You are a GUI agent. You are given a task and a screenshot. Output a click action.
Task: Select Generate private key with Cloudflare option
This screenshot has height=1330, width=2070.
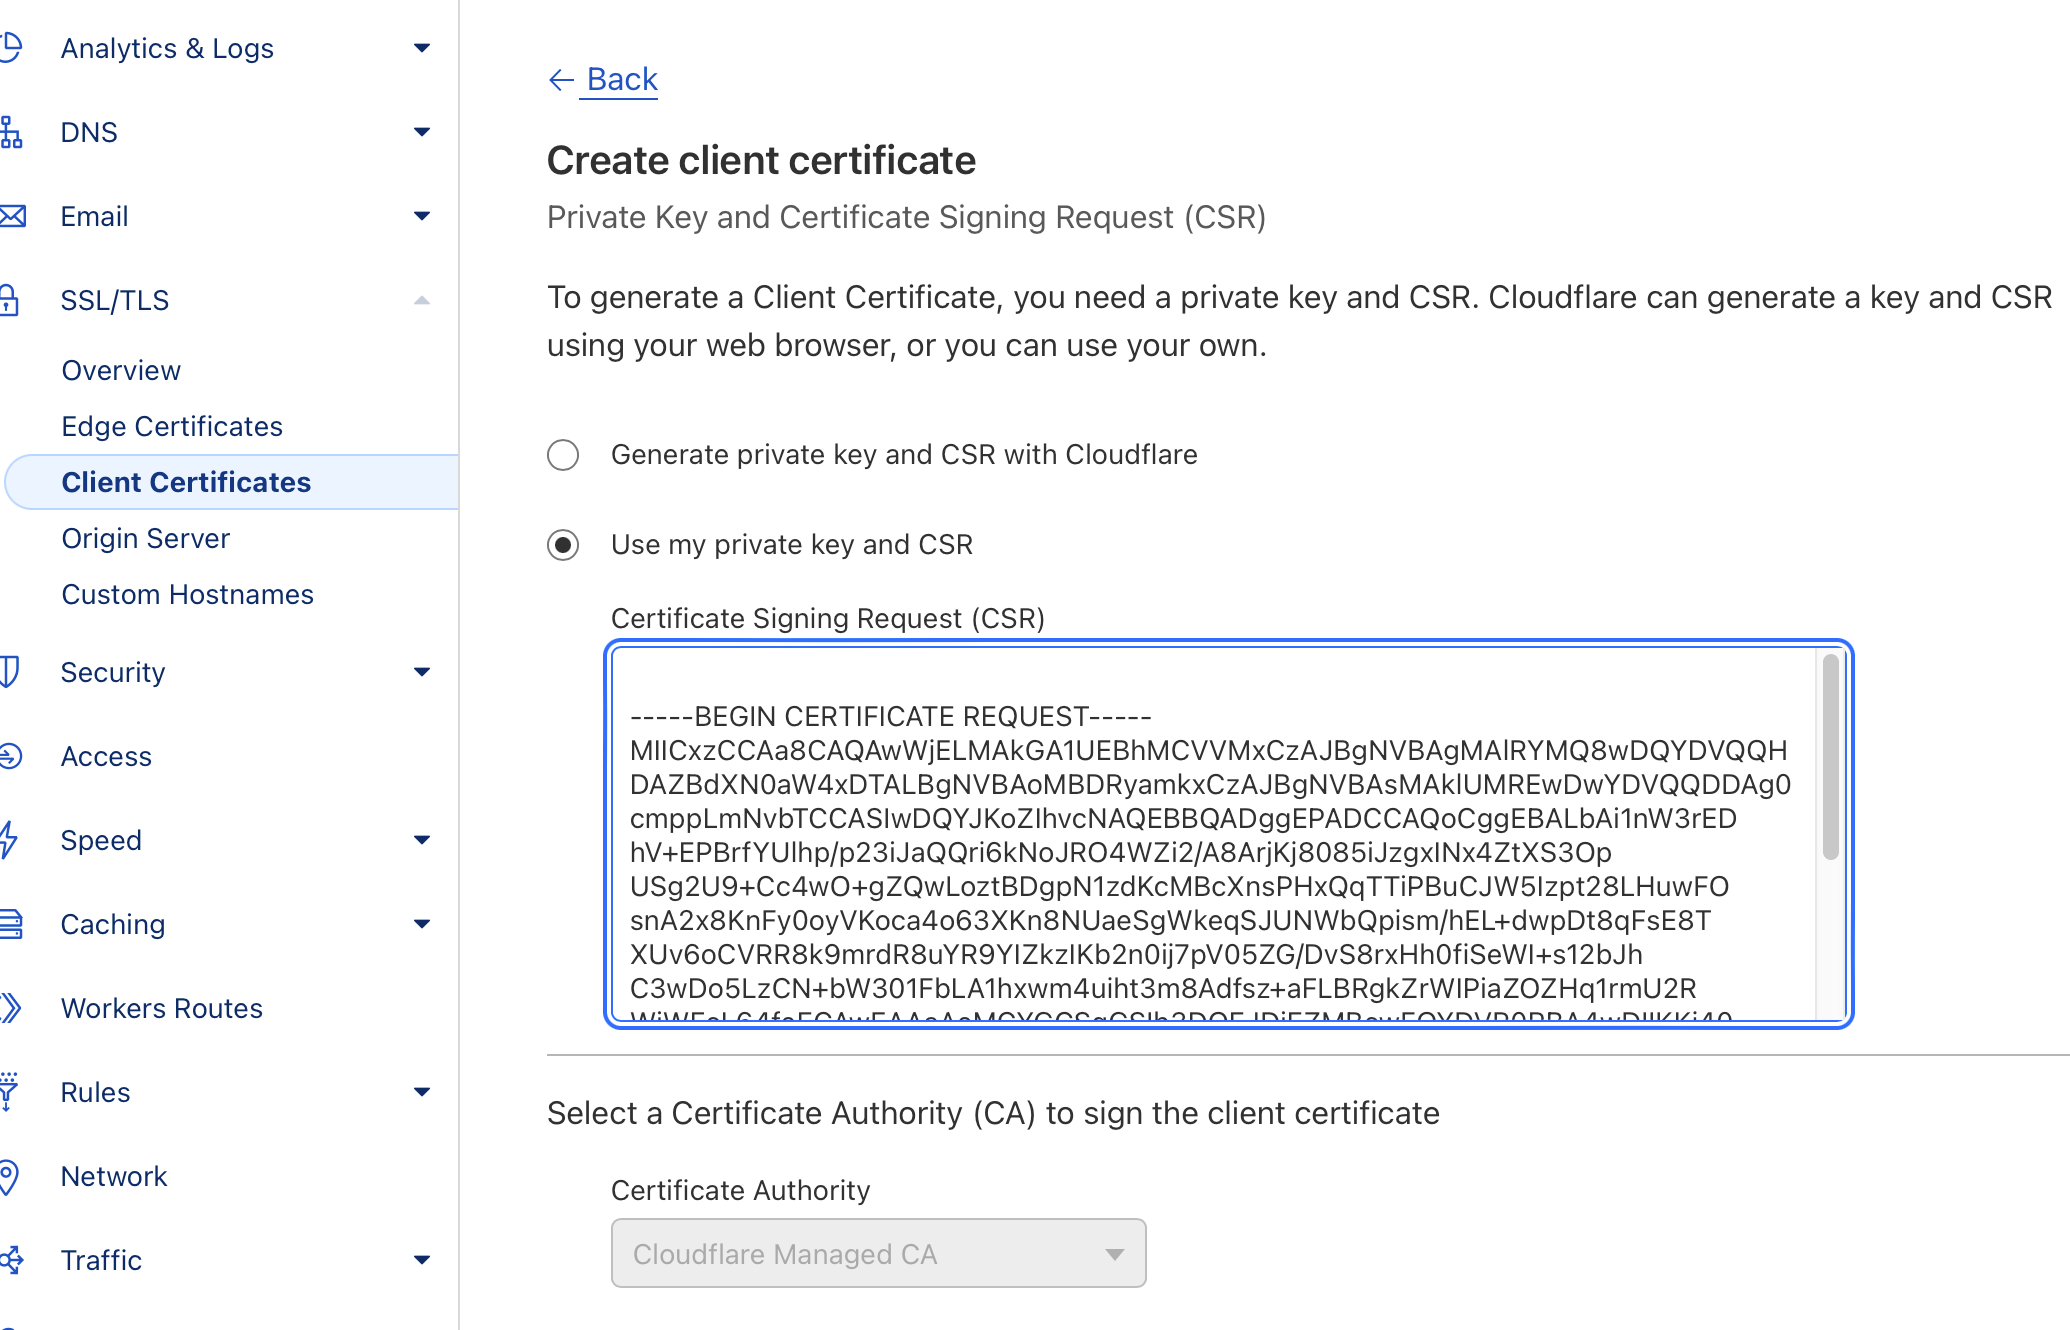point(563,455)
